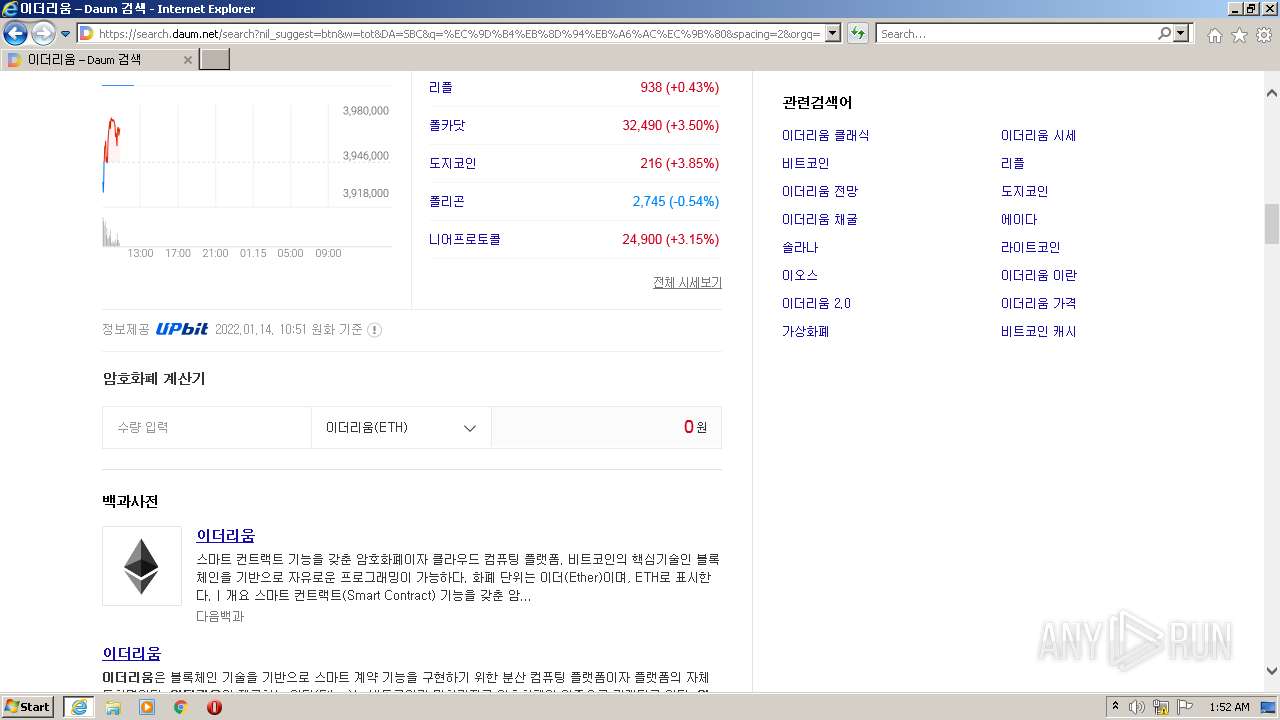This screenshot has width=1280, height=720.
Task: Click related search 비트코인 캐시
Action: pyautogui.click(x=1038, y=331)
